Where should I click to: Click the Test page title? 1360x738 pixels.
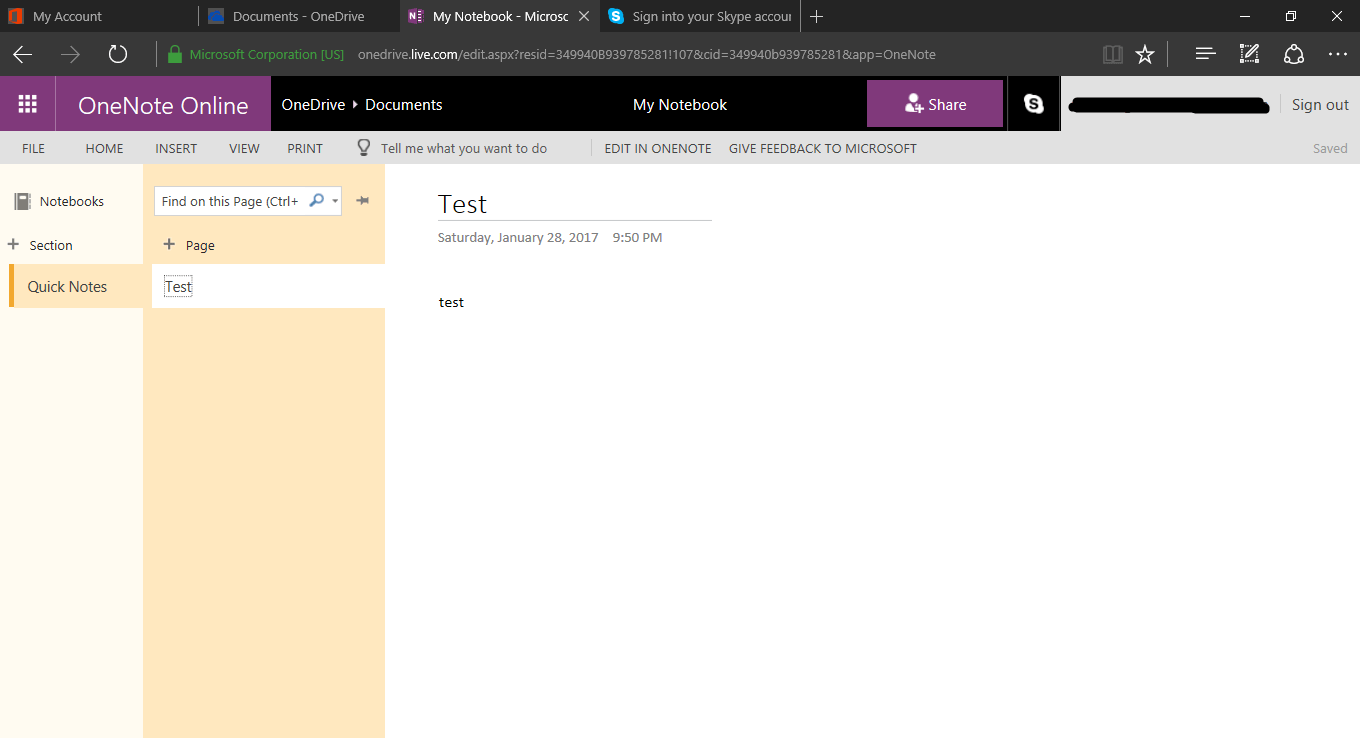tap(462, 204)
